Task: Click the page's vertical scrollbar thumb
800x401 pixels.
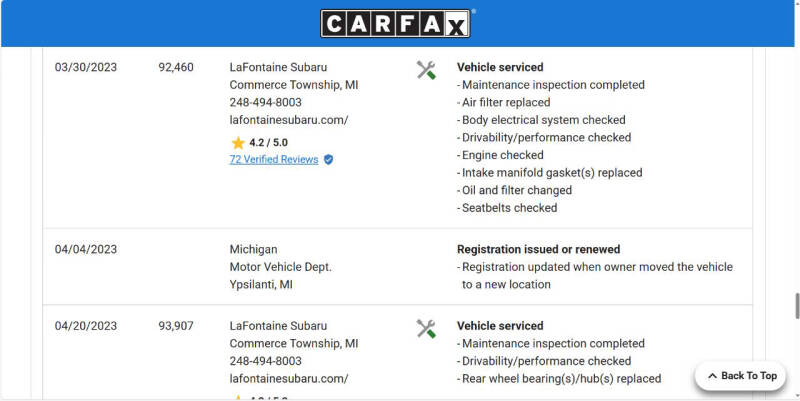Action: pyautogui.click(x=796, y=305)
